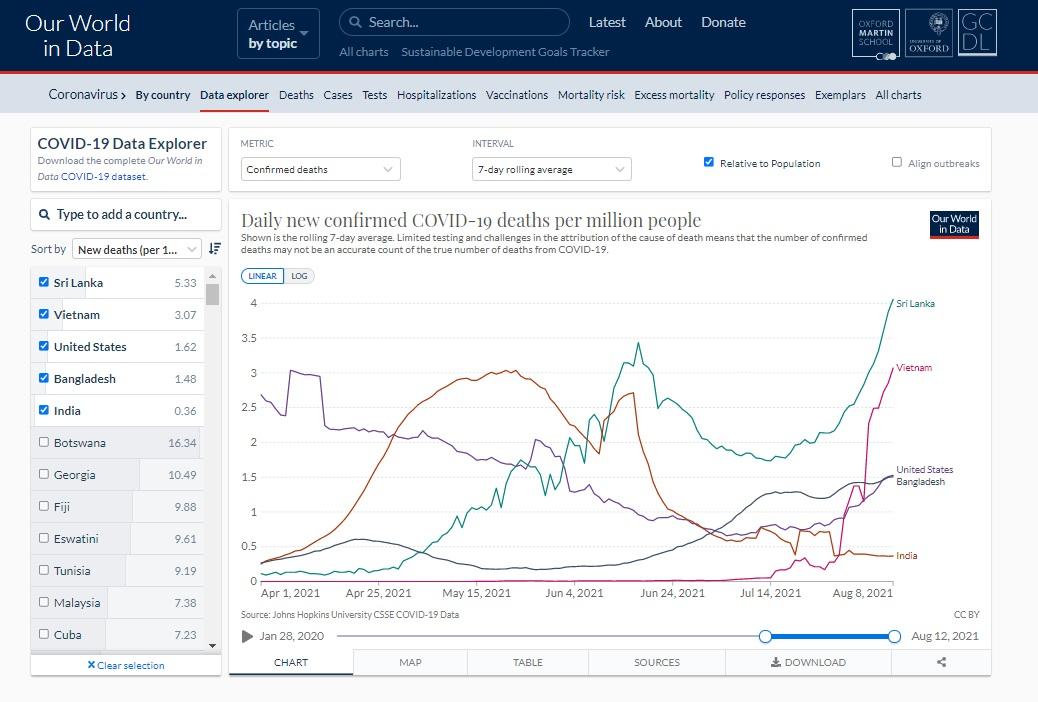Click Clear selection link
The image size is (1038, 702).
[126, 666]
